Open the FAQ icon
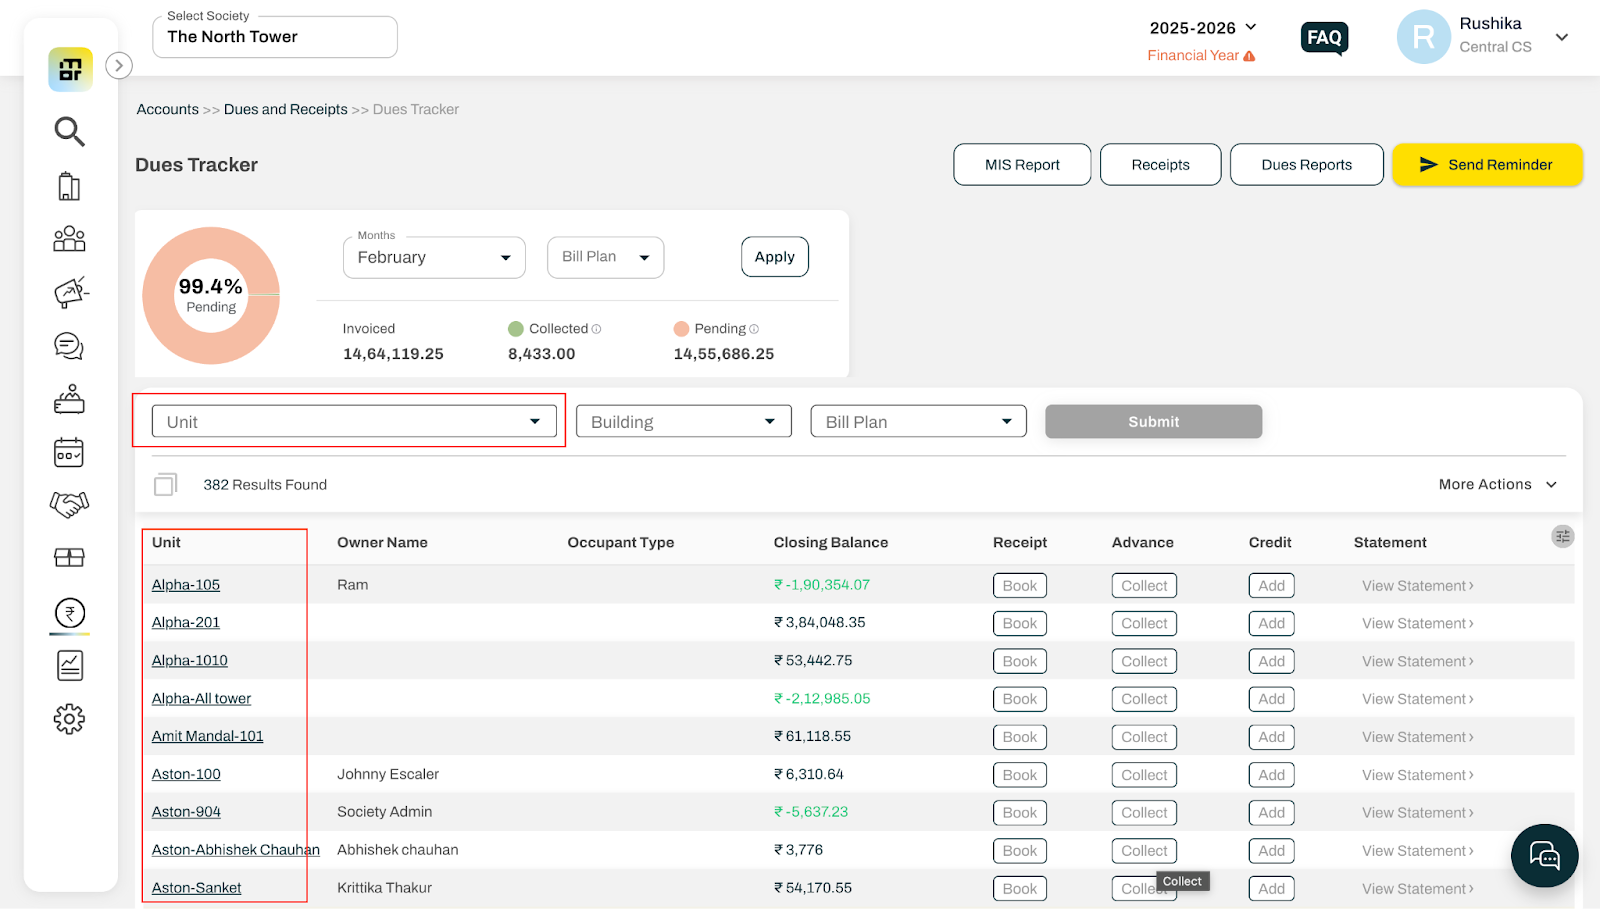This screenshot has height=909, width=1600. pyautogui.click(x=1325, y=38)
